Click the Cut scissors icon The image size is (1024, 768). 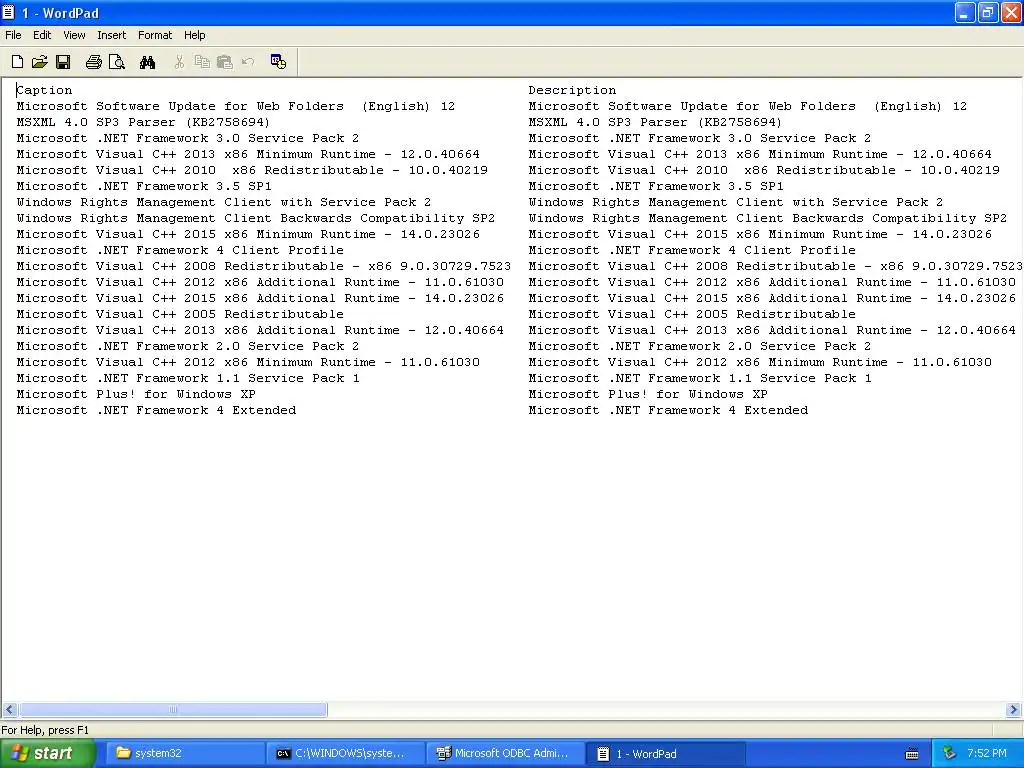pyautogui.click(x=179, y=62)
